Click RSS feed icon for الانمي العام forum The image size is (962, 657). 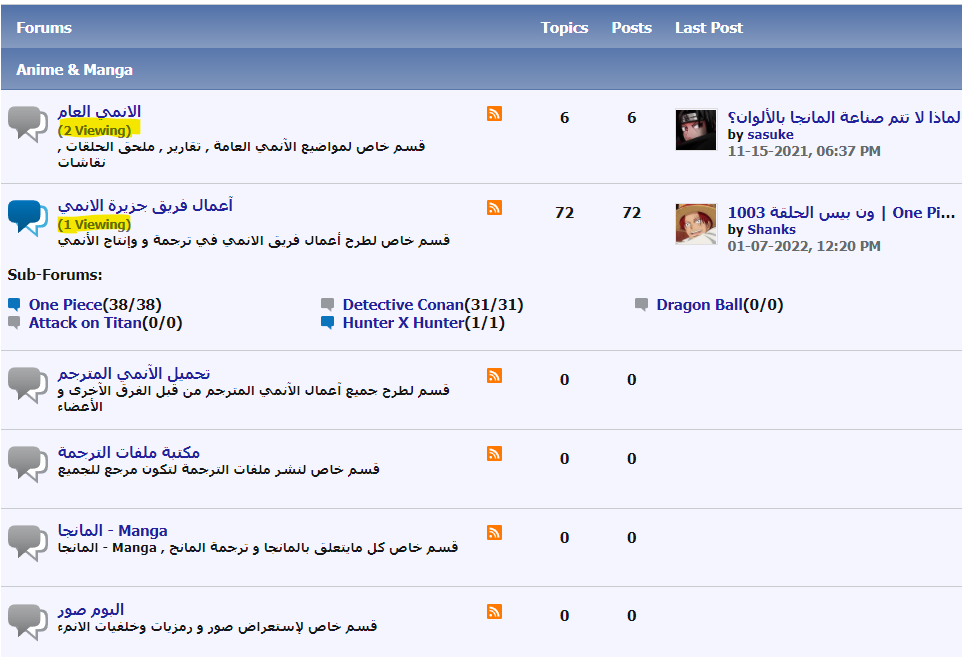tap(494, 113)
